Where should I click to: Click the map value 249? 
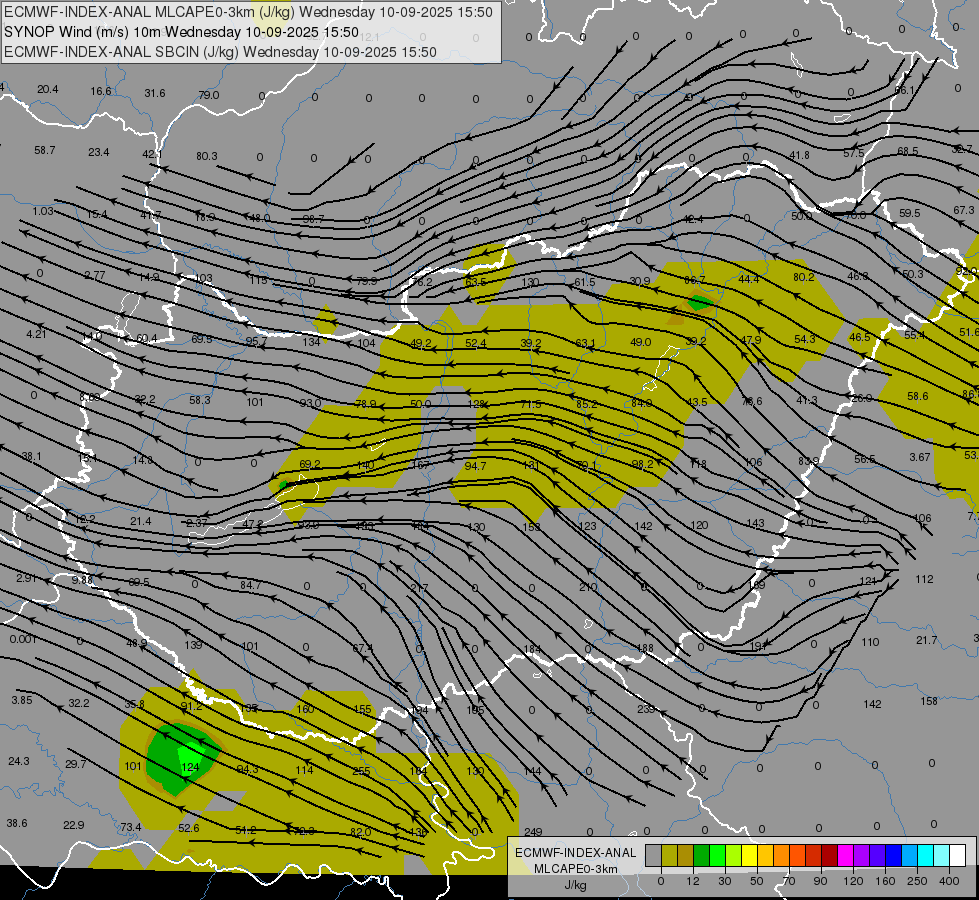pos(533,832)
